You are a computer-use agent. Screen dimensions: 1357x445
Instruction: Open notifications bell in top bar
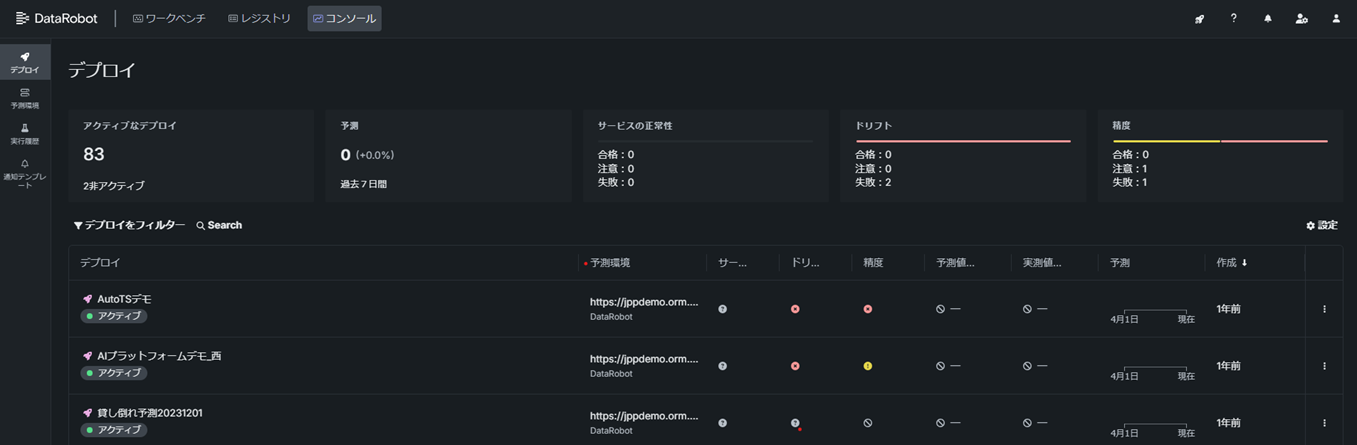click(1267, 18)
